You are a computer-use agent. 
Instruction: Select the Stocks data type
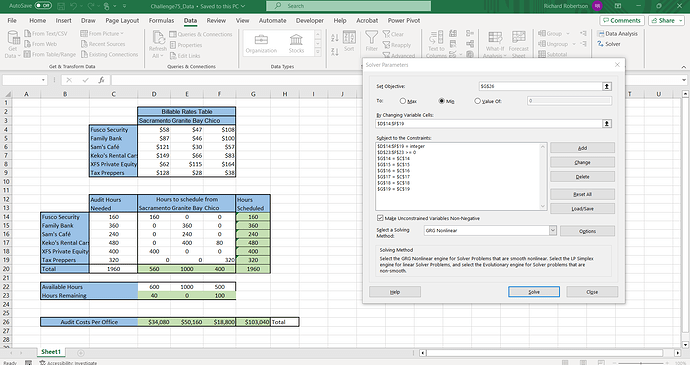point(296,43)
